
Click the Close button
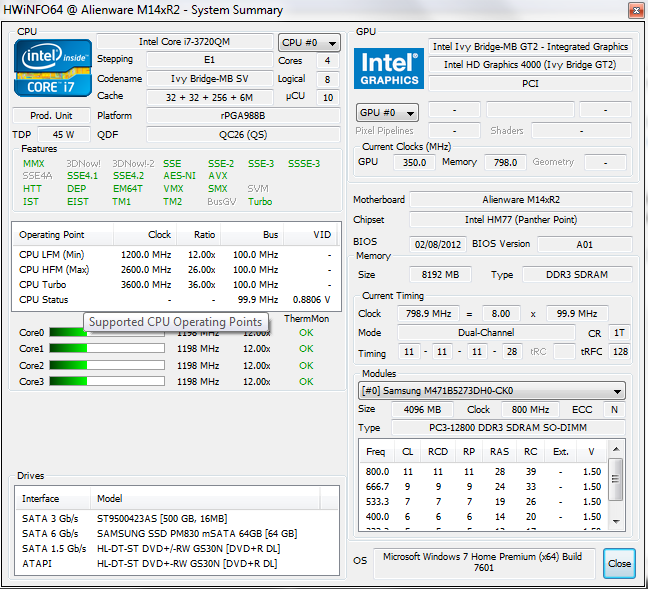pos(619,563)
